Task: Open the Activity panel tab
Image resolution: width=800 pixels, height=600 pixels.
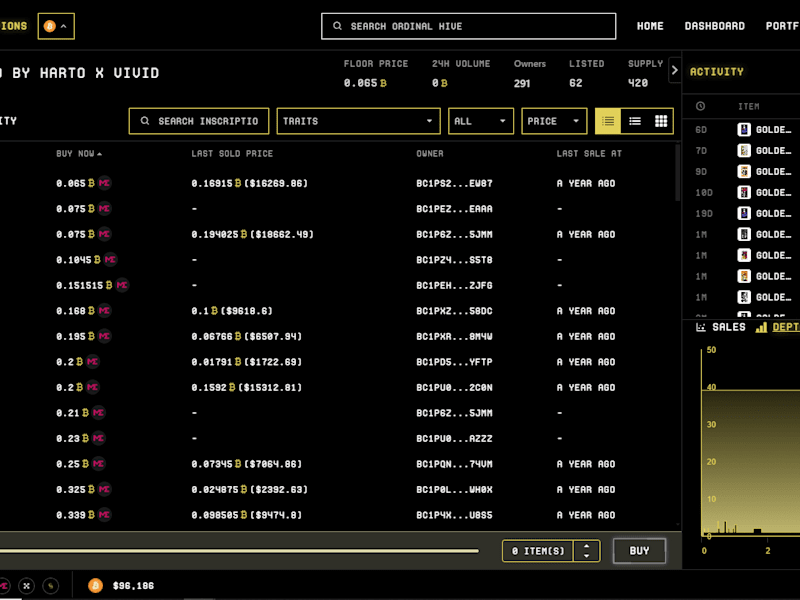Action: pyautogui.click(x=716, y=72)
